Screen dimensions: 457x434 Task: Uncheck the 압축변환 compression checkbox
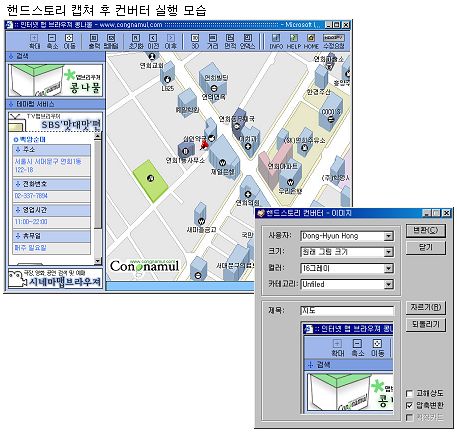(x=409, y=406)
